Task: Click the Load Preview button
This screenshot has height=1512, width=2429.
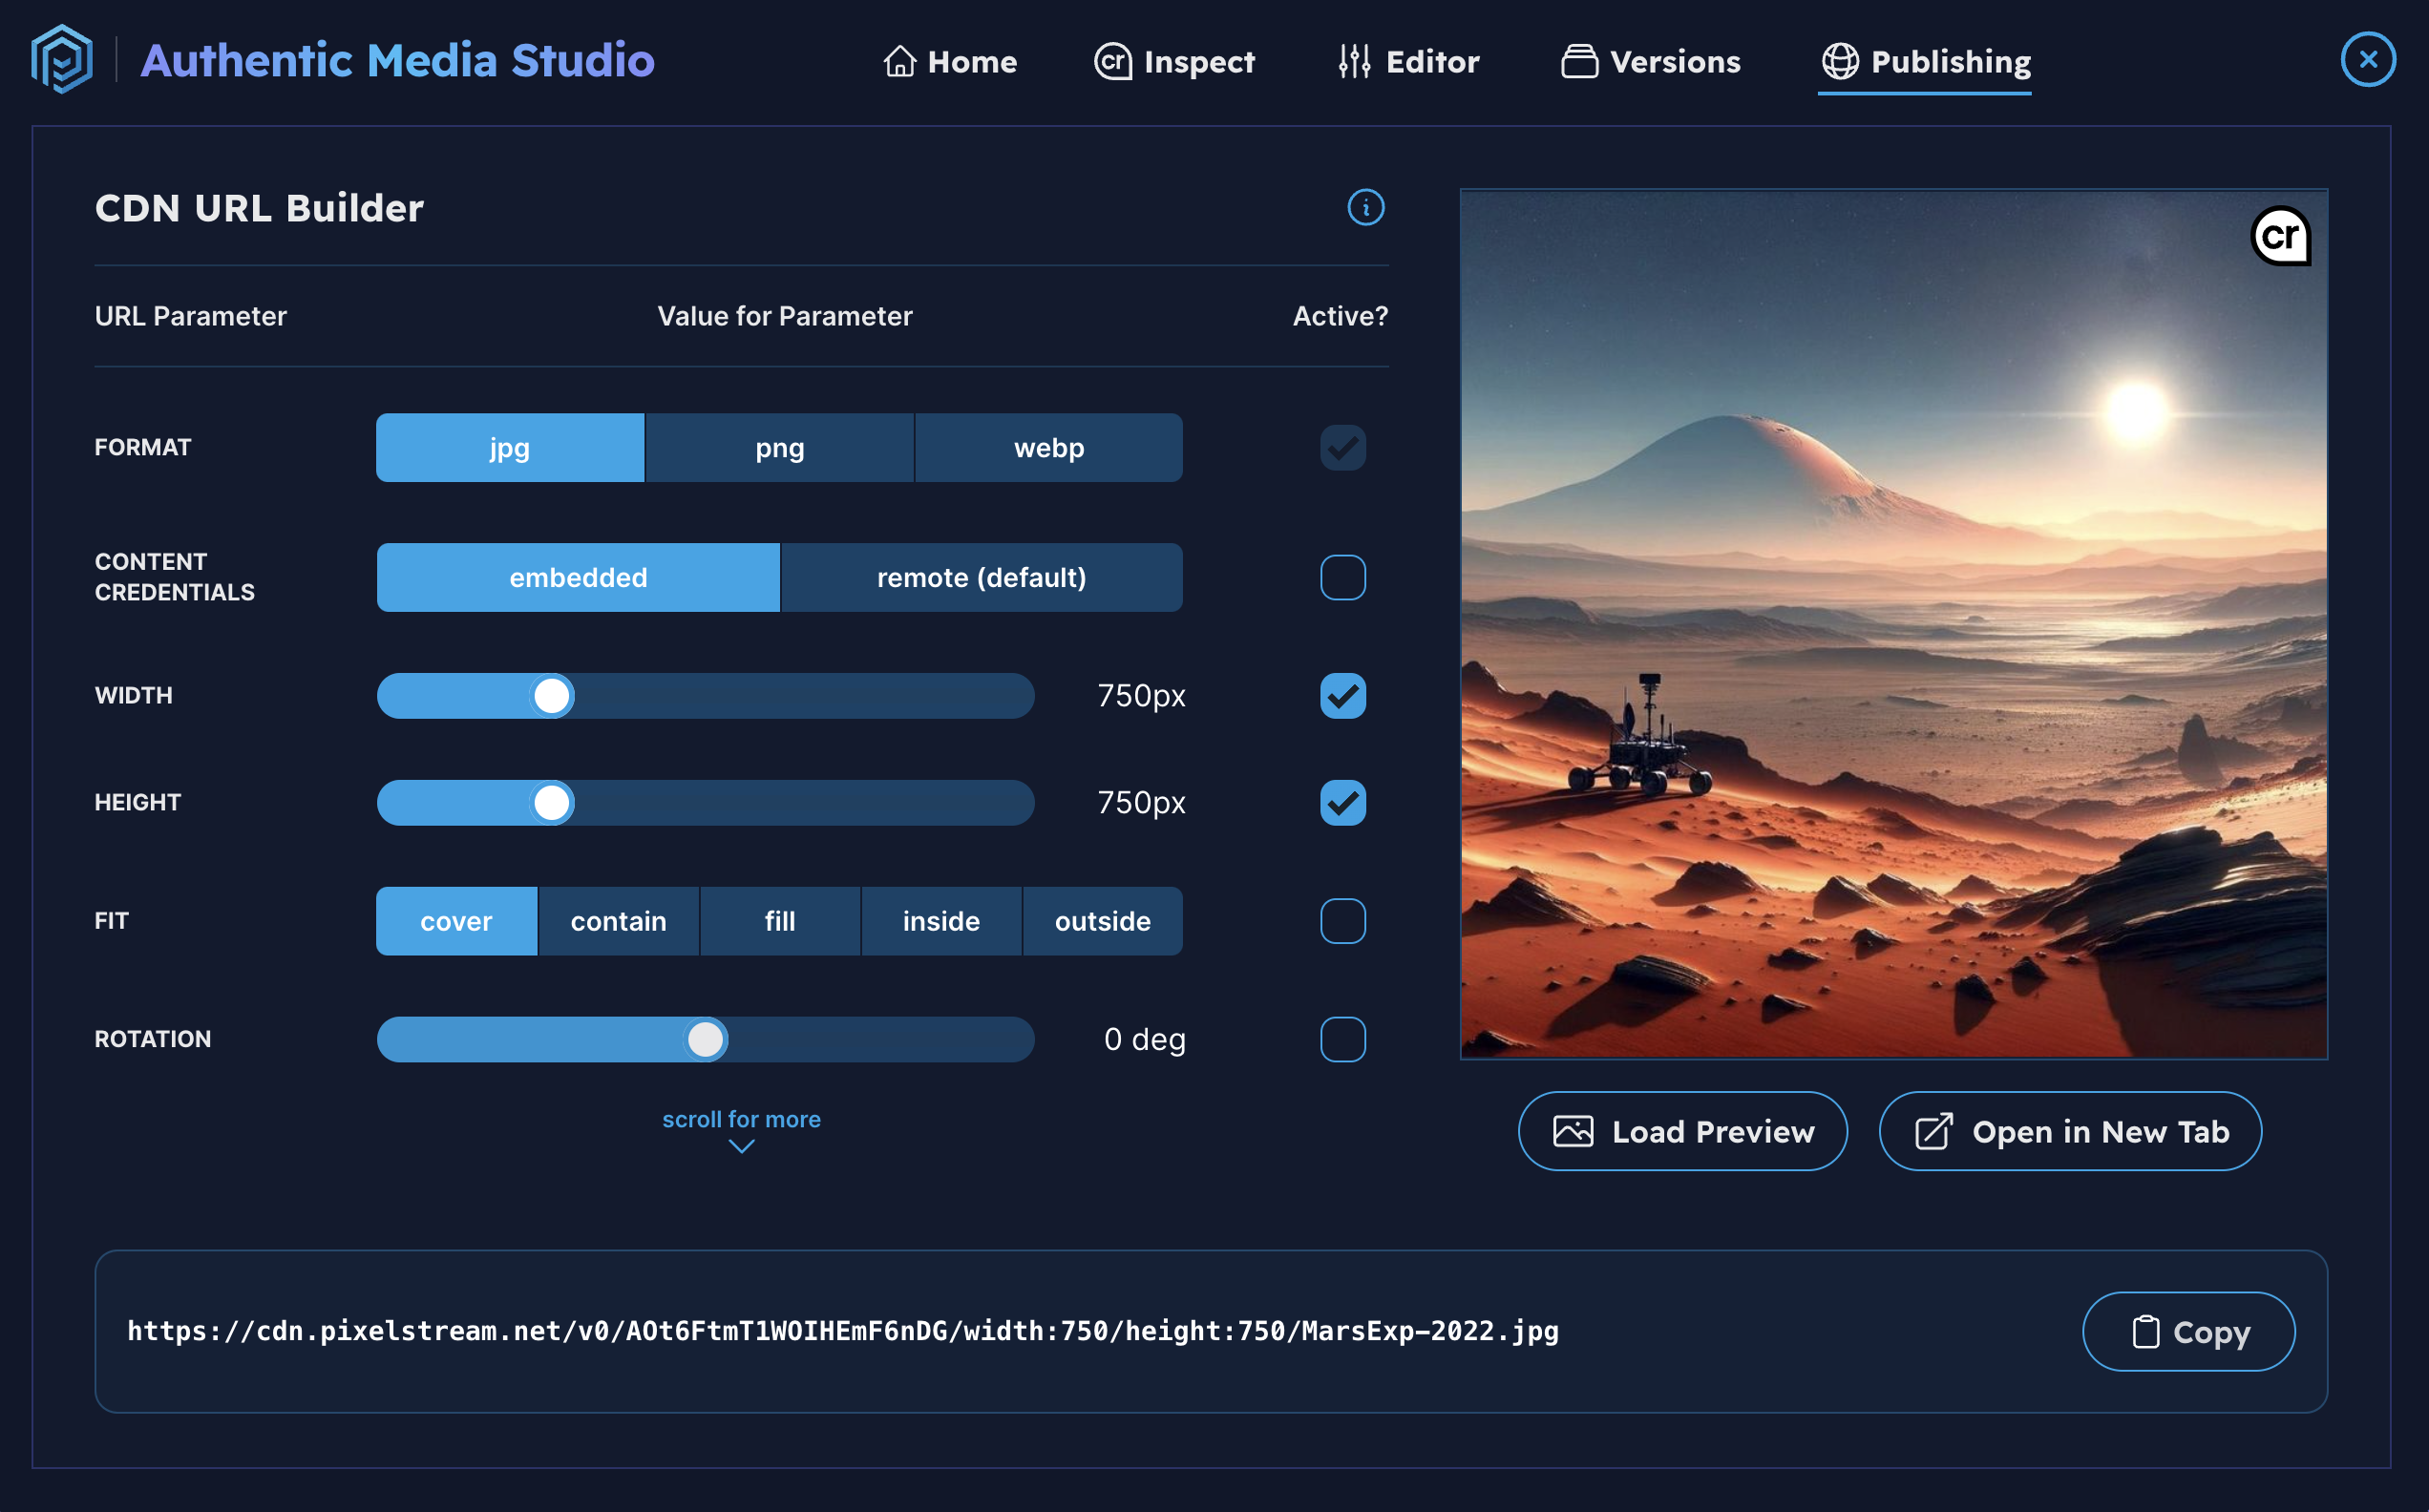Action: [1682, 1131]
